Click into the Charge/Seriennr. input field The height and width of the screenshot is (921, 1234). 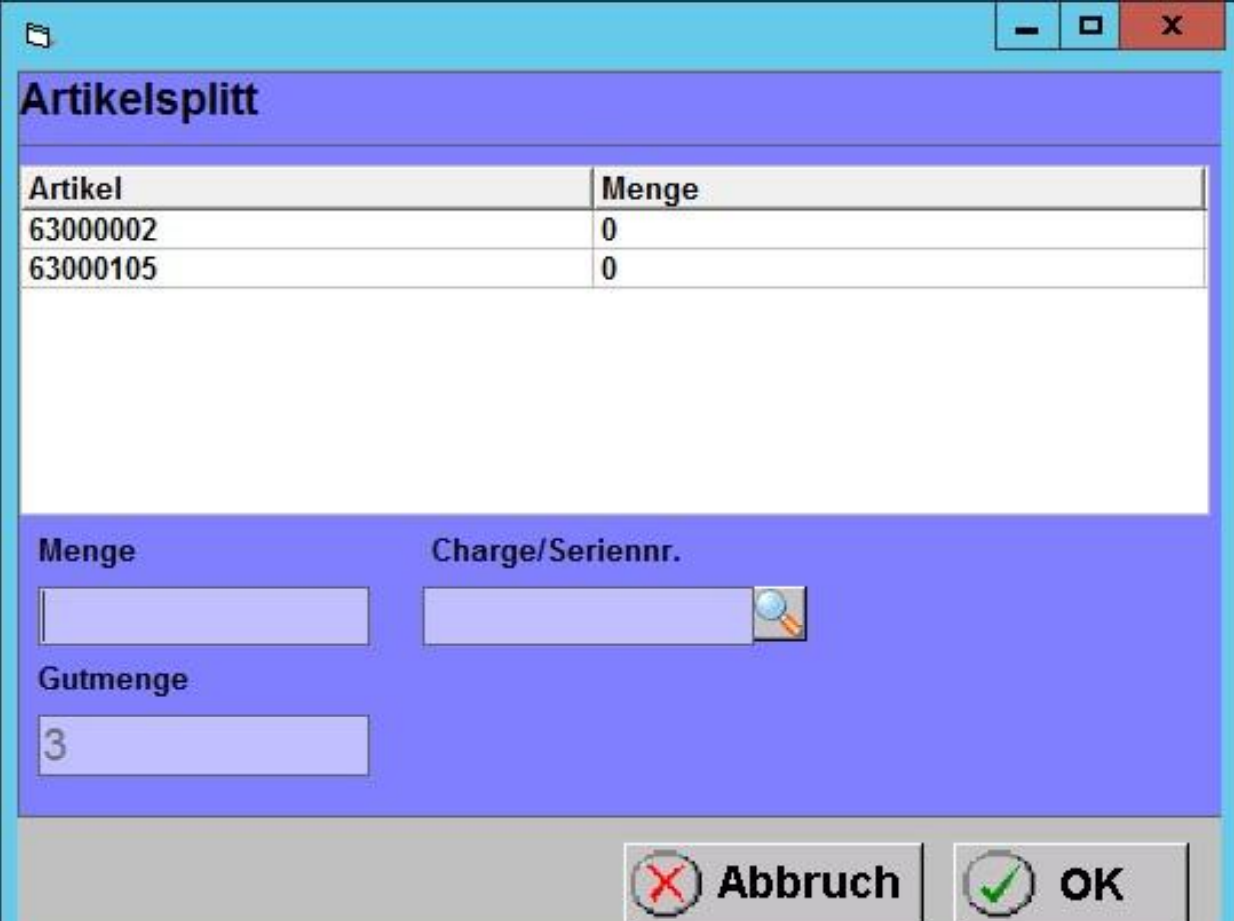point(587,616)
